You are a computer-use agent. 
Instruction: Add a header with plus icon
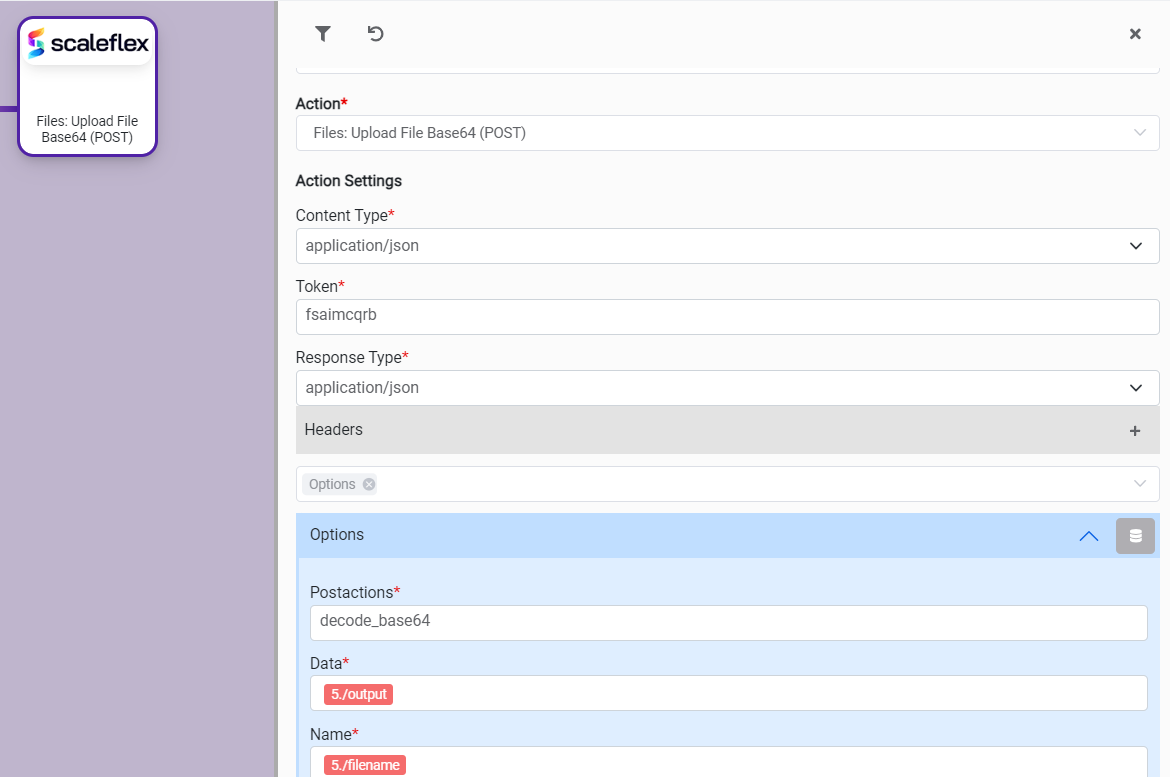1134,431
